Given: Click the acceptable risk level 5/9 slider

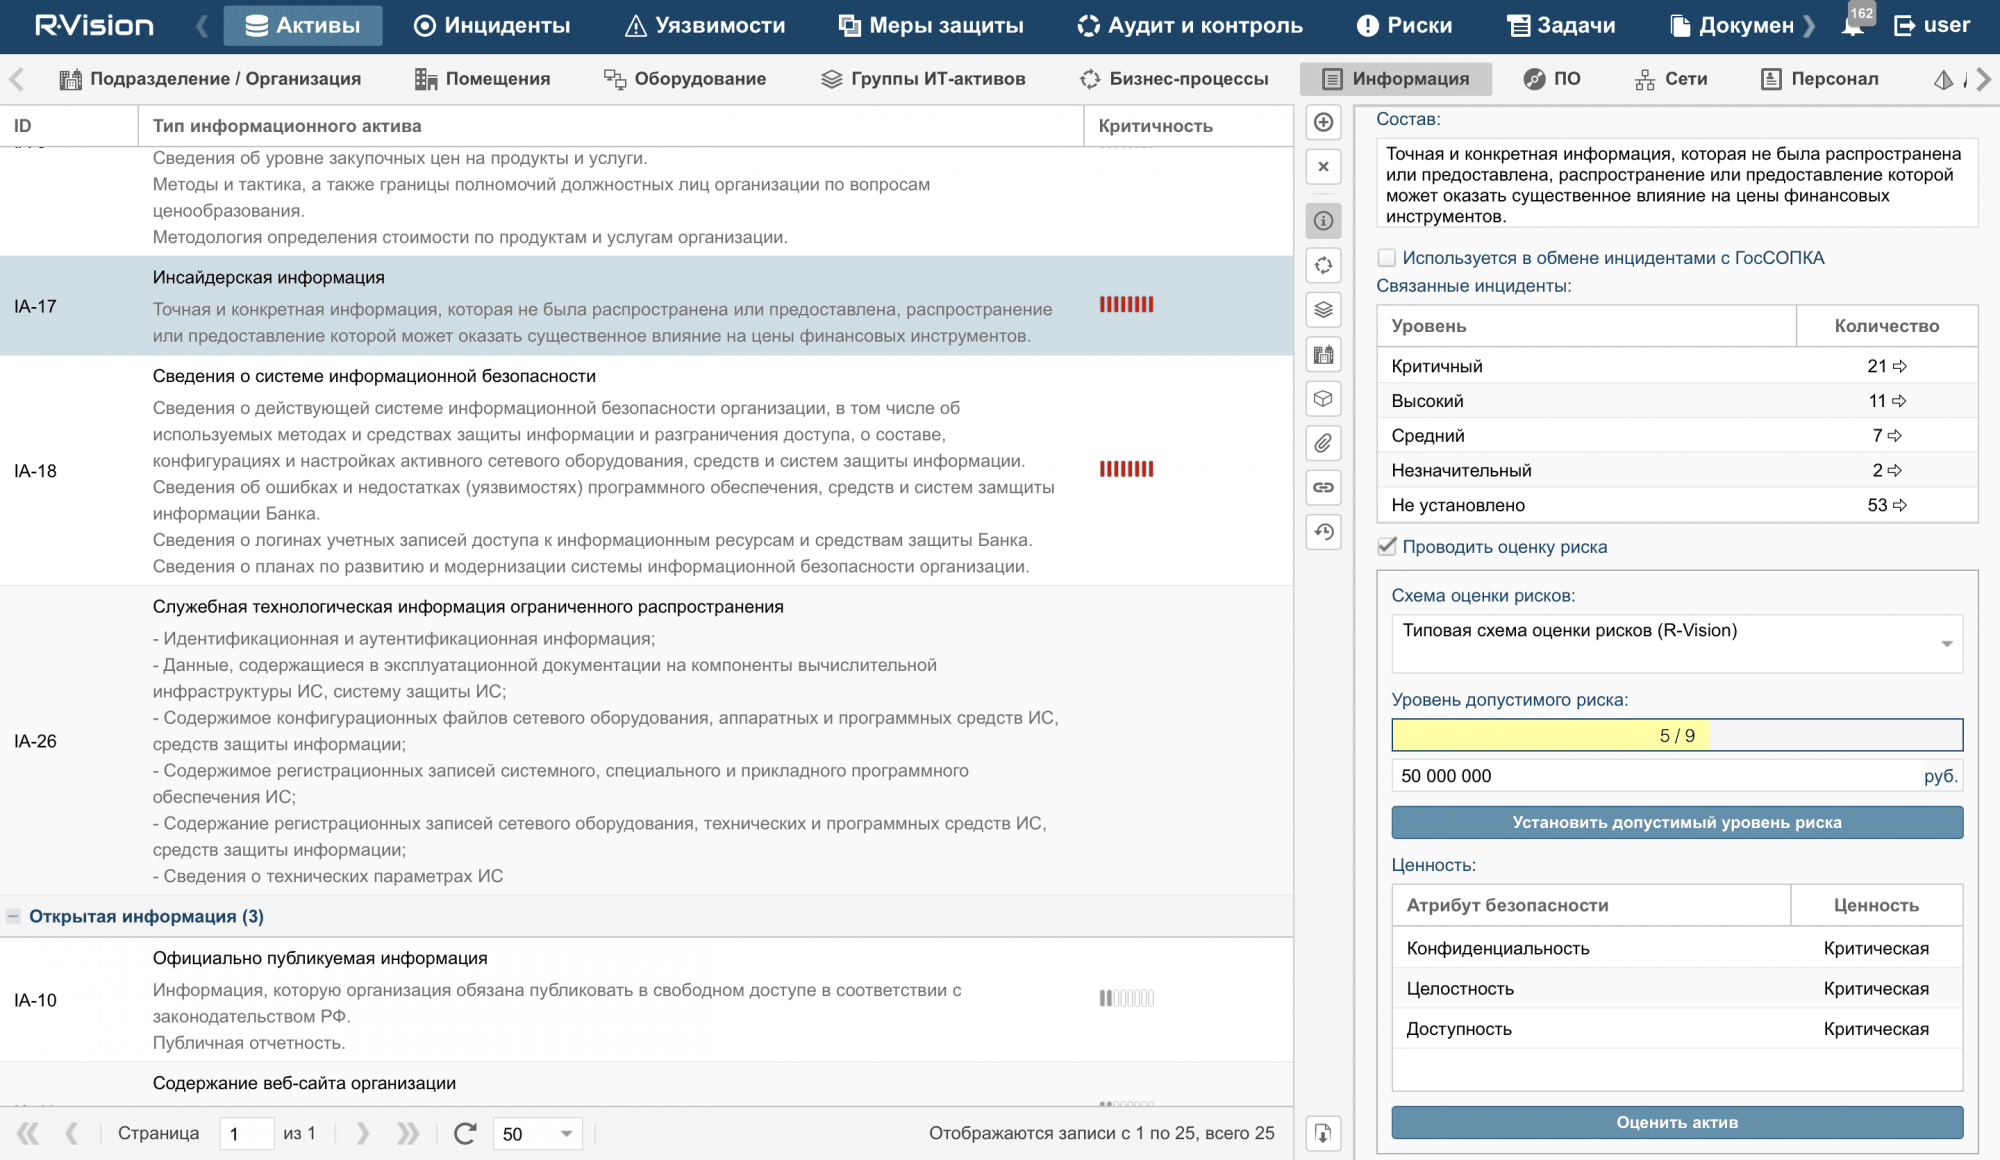Looking at the screenshot, I should pos(1676,736).
